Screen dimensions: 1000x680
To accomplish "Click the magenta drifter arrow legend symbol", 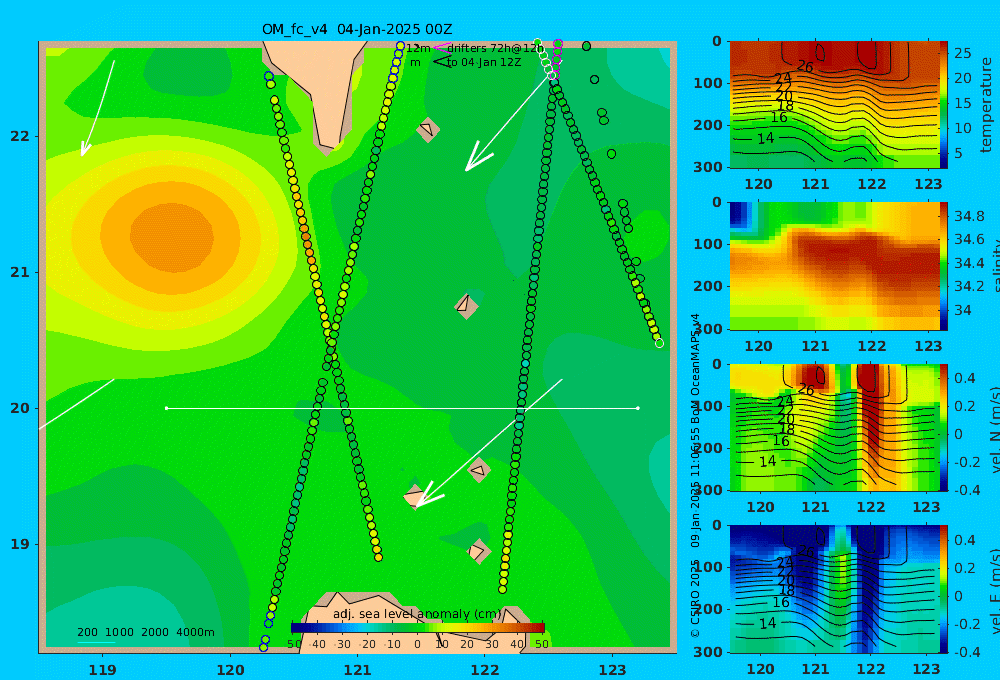I will (442, 48).
